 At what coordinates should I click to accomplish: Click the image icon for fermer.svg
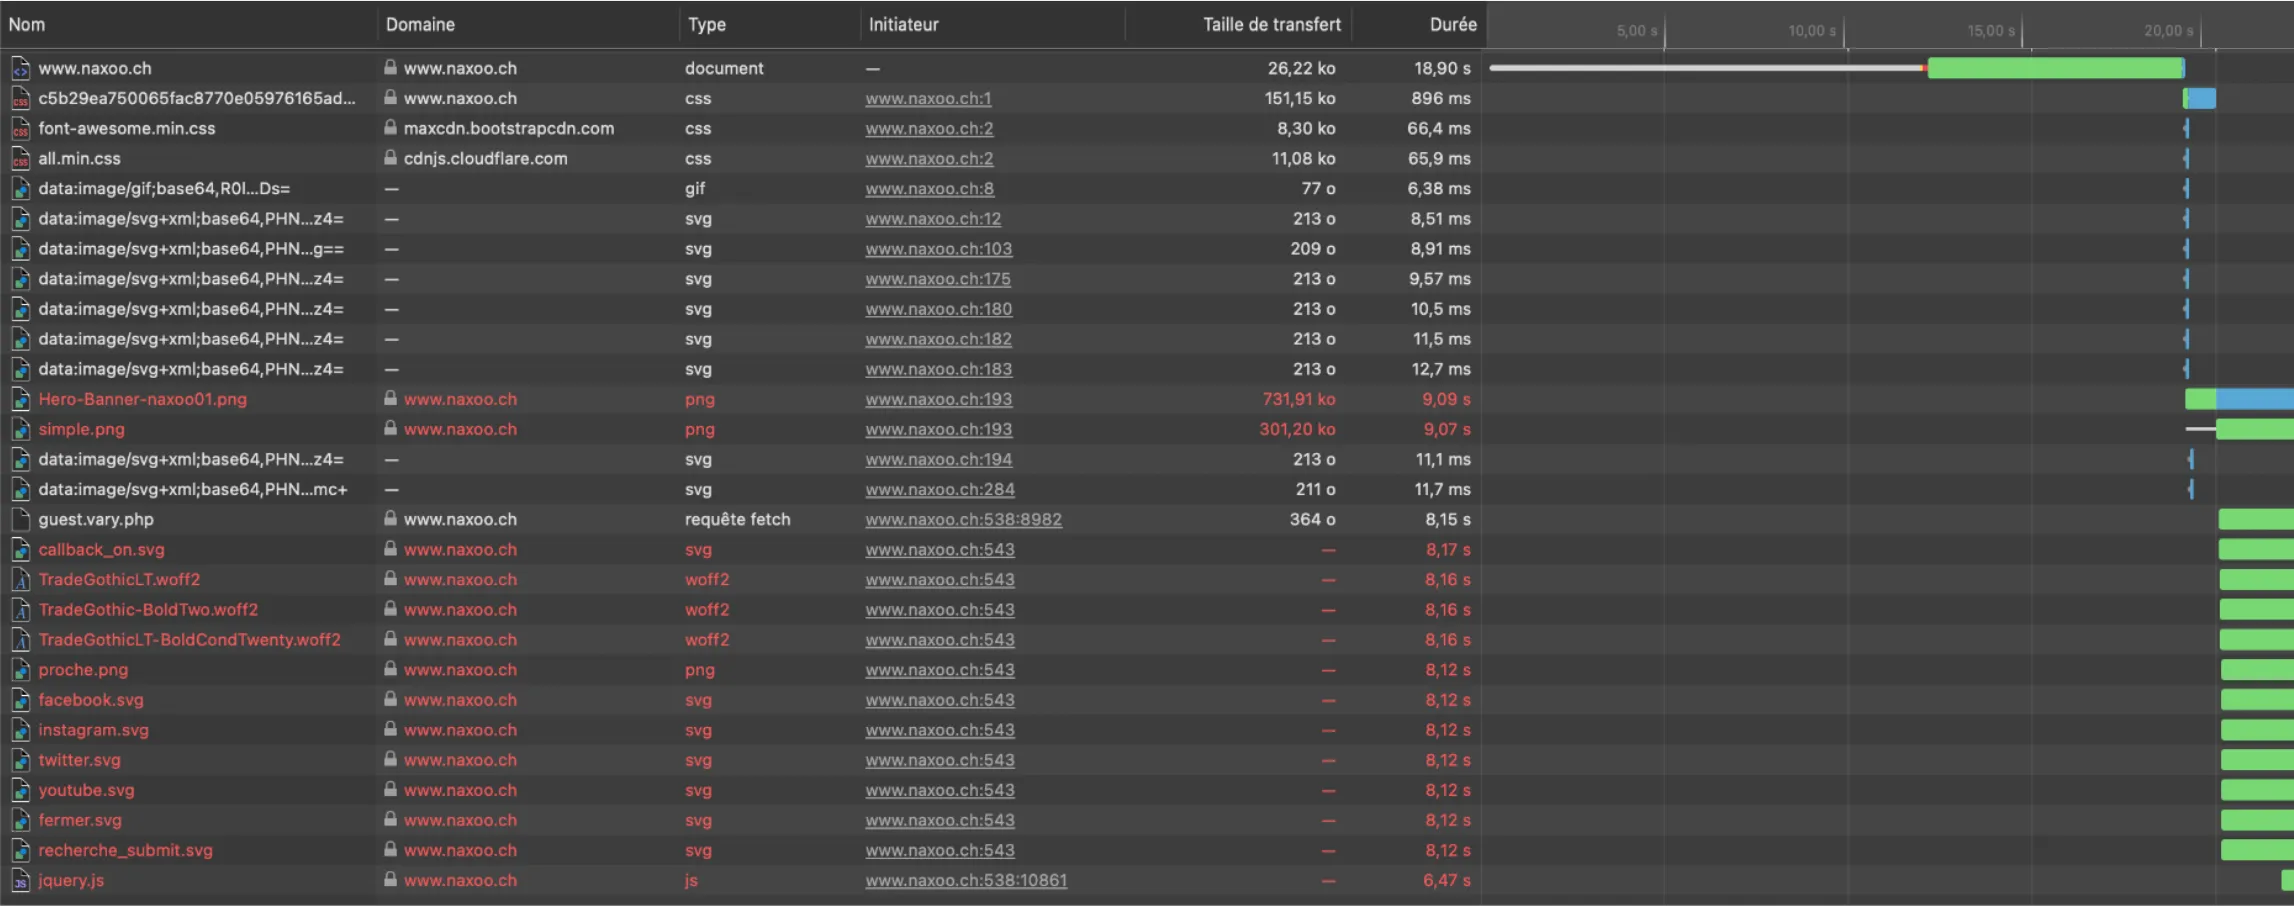pyautogui.click(x=20, y=820)
